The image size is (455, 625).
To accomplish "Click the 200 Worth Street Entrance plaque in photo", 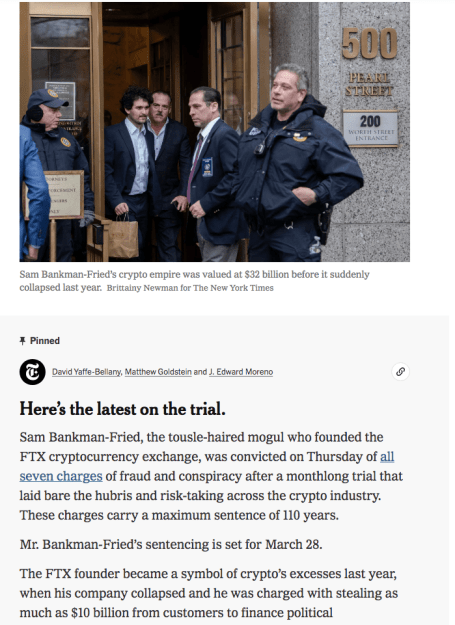I will coord(370,129).
